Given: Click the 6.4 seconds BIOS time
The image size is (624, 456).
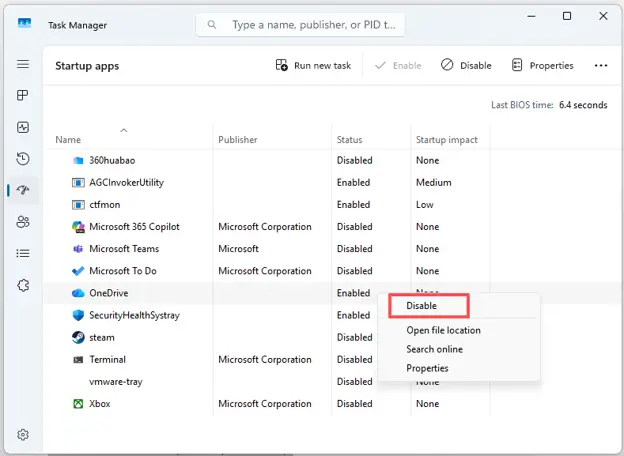Looking at the screenshot, I should (583, 105).
